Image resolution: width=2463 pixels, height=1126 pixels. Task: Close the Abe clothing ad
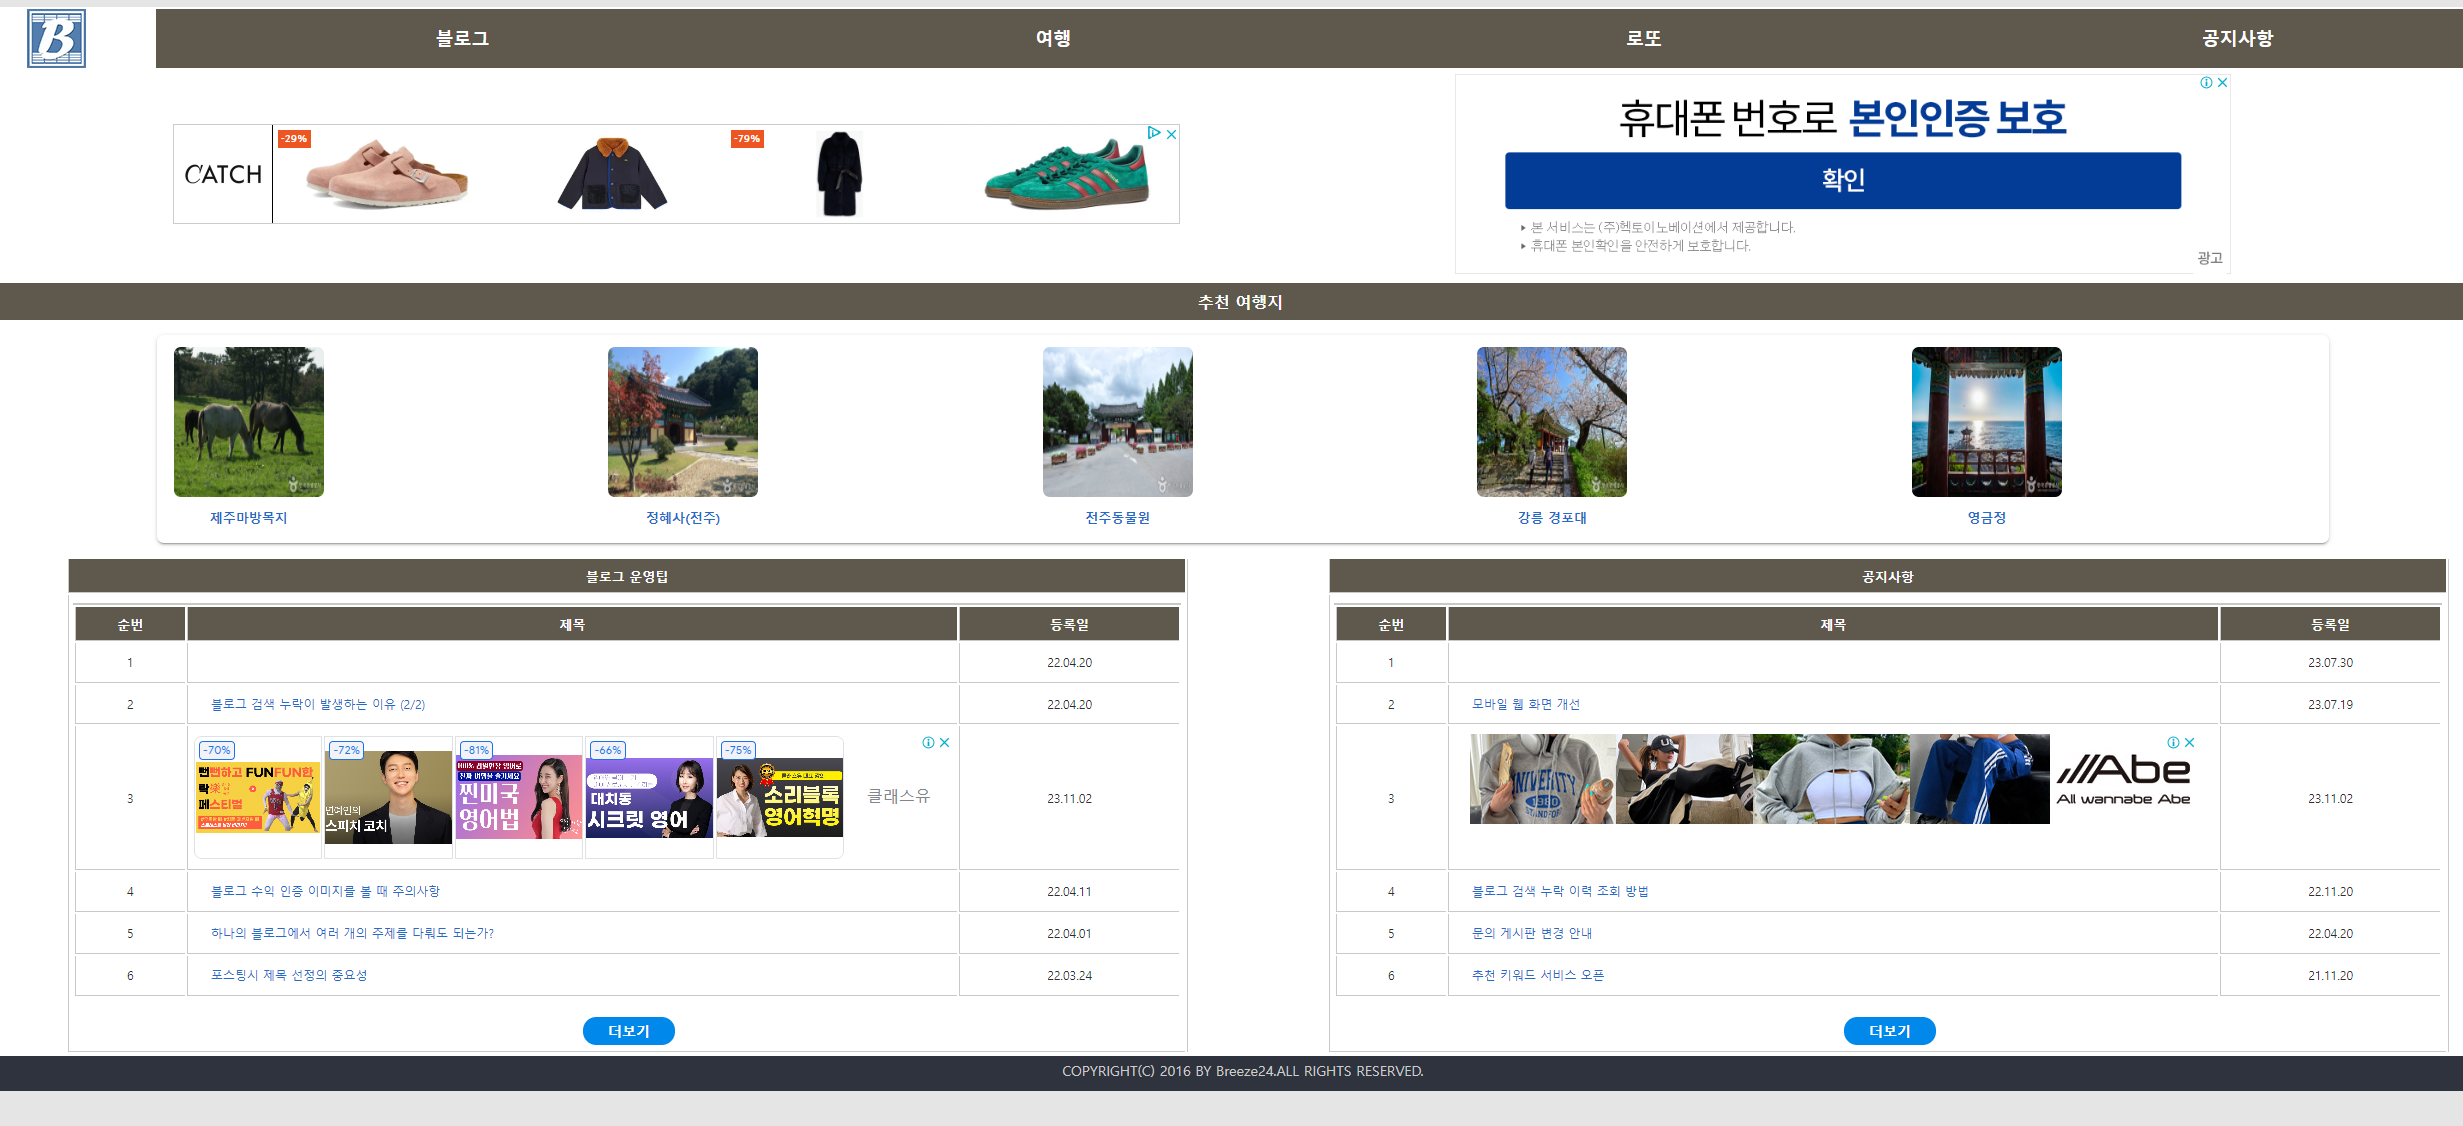2190,743
